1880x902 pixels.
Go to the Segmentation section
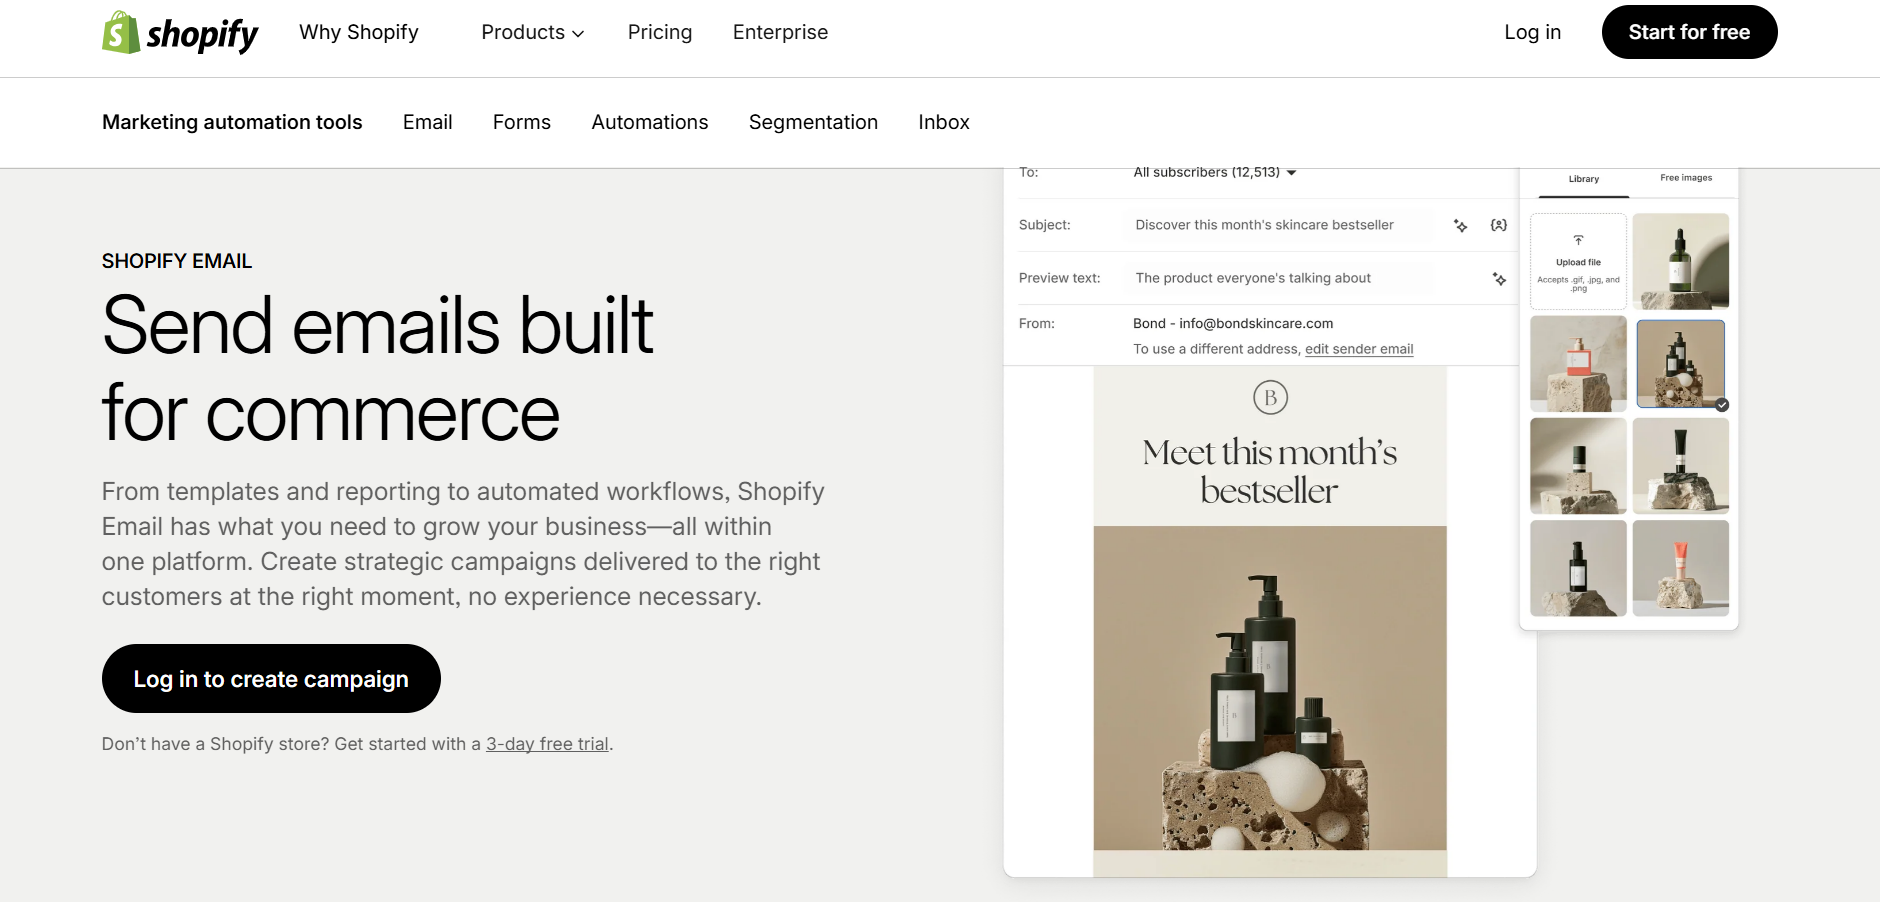click(813, 122)
